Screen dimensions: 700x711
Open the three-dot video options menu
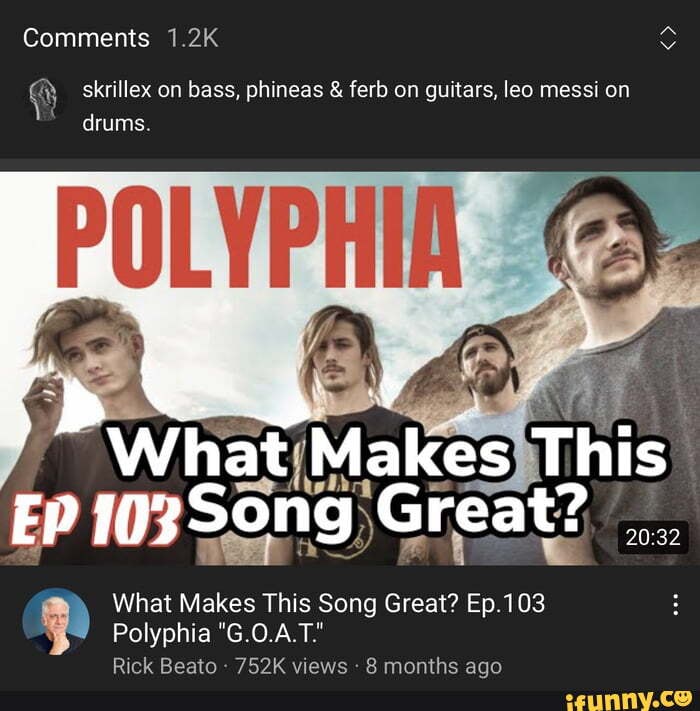pyautogui.click(x=676, y=605)
